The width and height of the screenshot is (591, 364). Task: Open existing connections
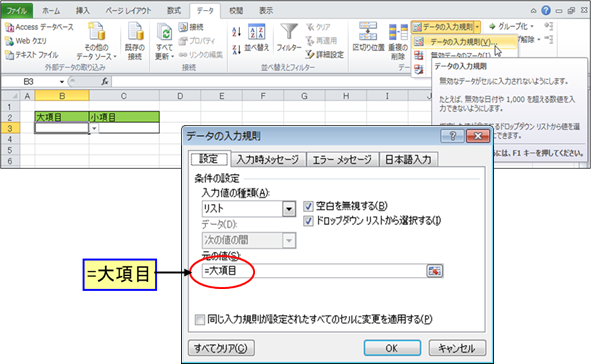point(135,41)
